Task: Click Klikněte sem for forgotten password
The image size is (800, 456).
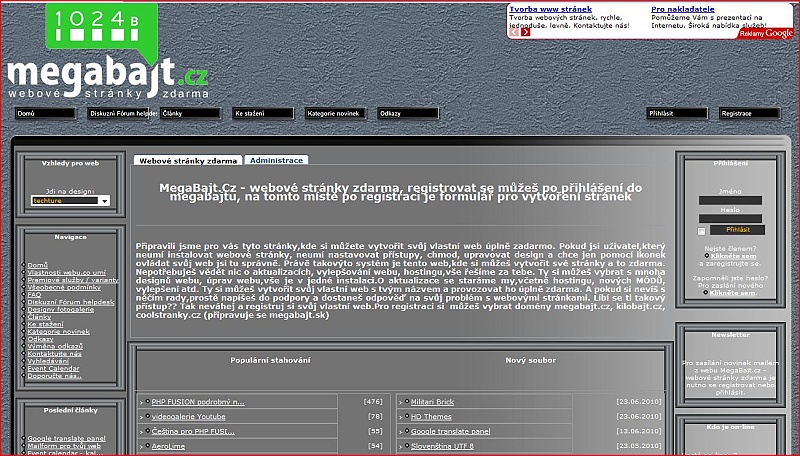Action: coord(733,293)
